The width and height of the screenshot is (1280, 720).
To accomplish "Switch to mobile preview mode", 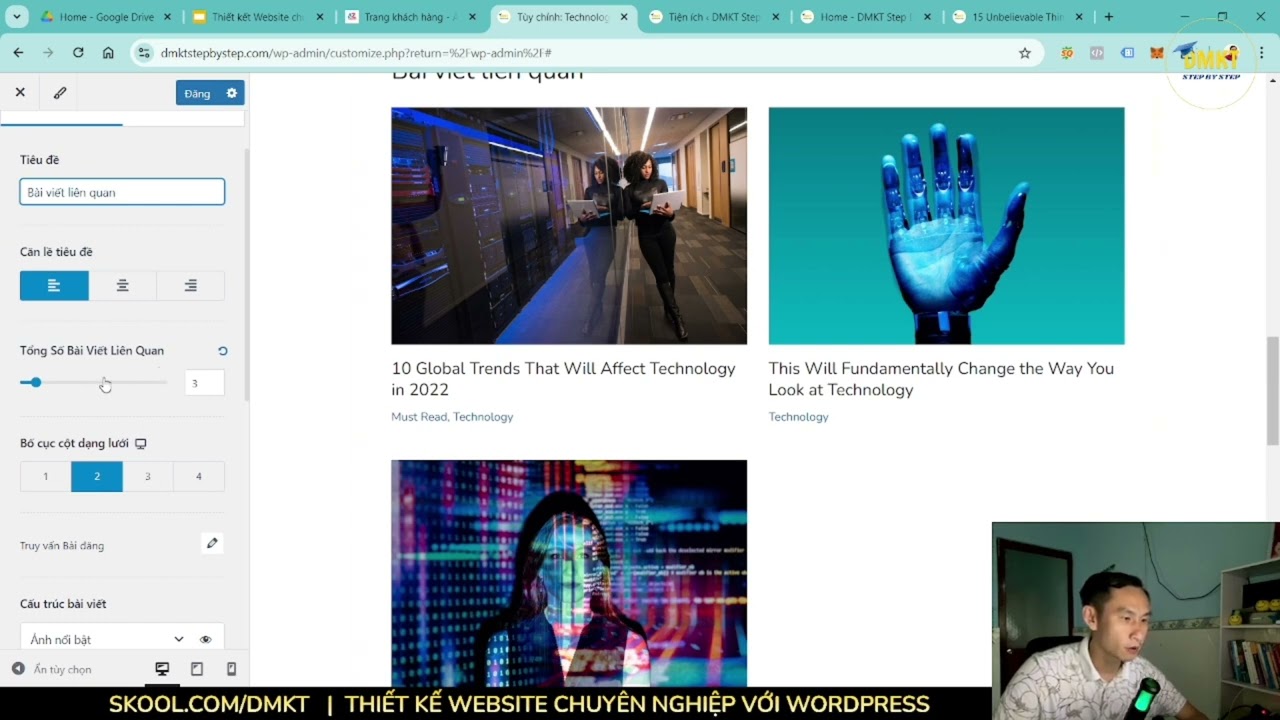I will (x=231, y=669).
